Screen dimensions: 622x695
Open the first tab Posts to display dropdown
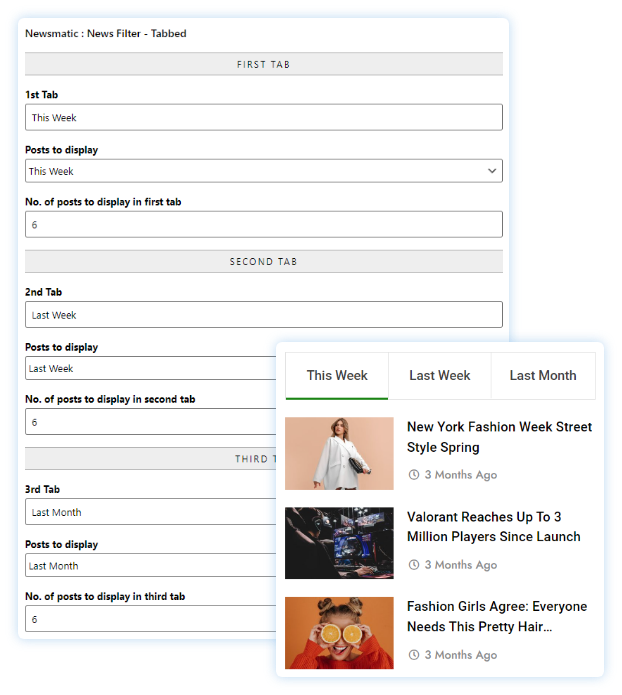[x=263, y=171]
